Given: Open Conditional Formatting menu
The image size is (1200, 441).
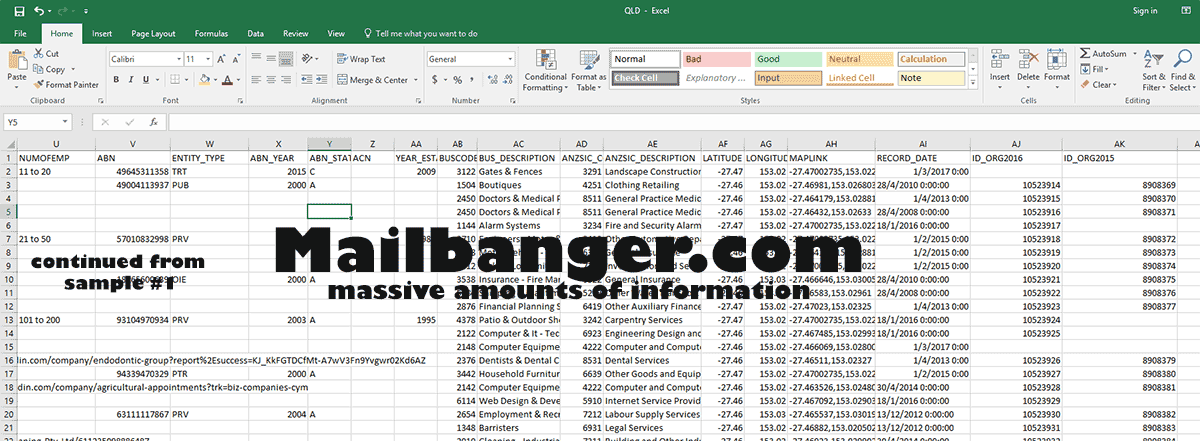Looking at the screenshot, I should point(546,70).
